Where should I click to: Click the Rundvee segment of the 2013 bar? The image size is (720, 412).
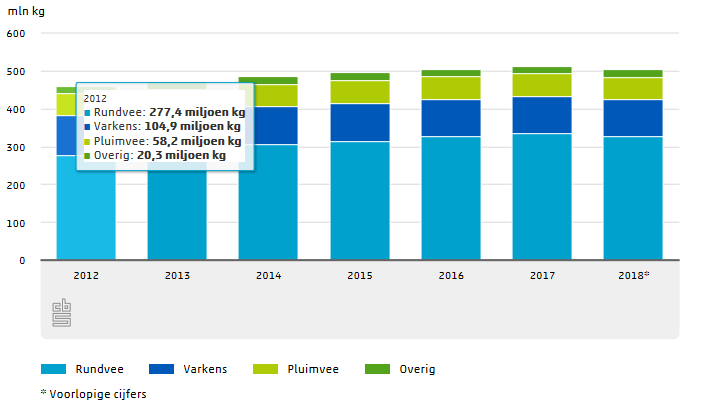pos(177,220)
